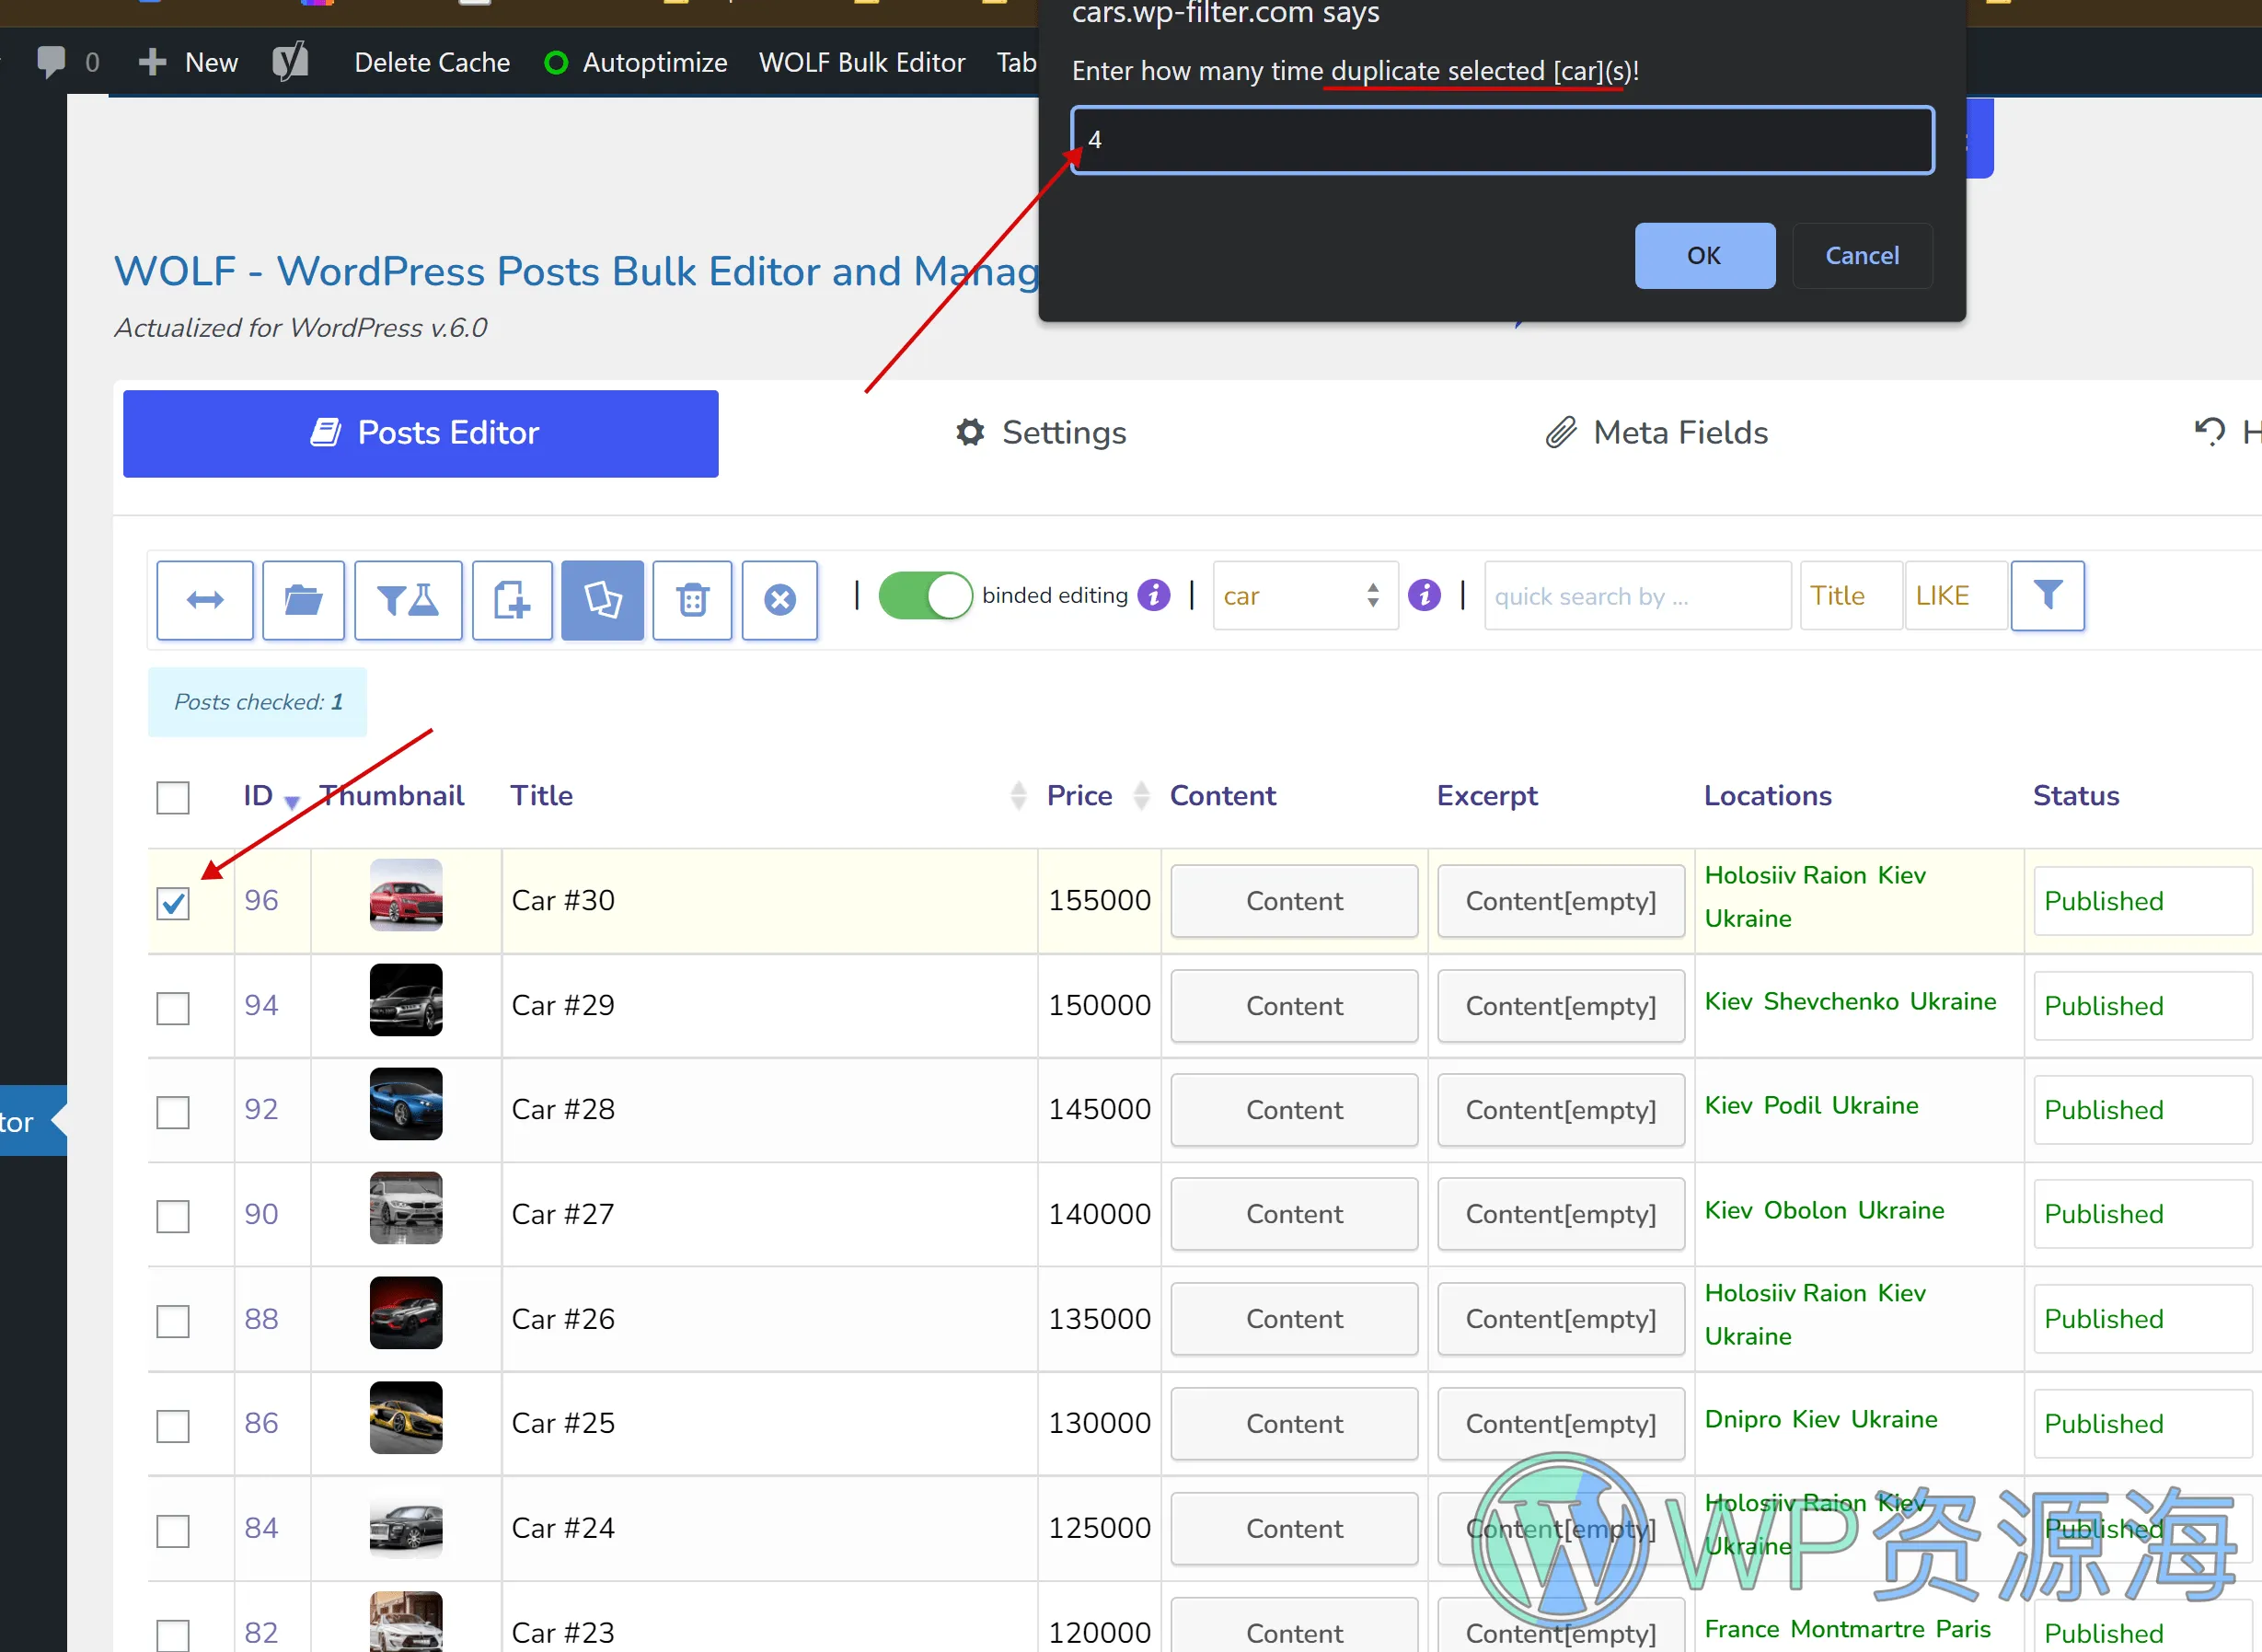Click the comments bubble icon
This screenshot has width=2262, height=1652.
[x=50, y=62]
